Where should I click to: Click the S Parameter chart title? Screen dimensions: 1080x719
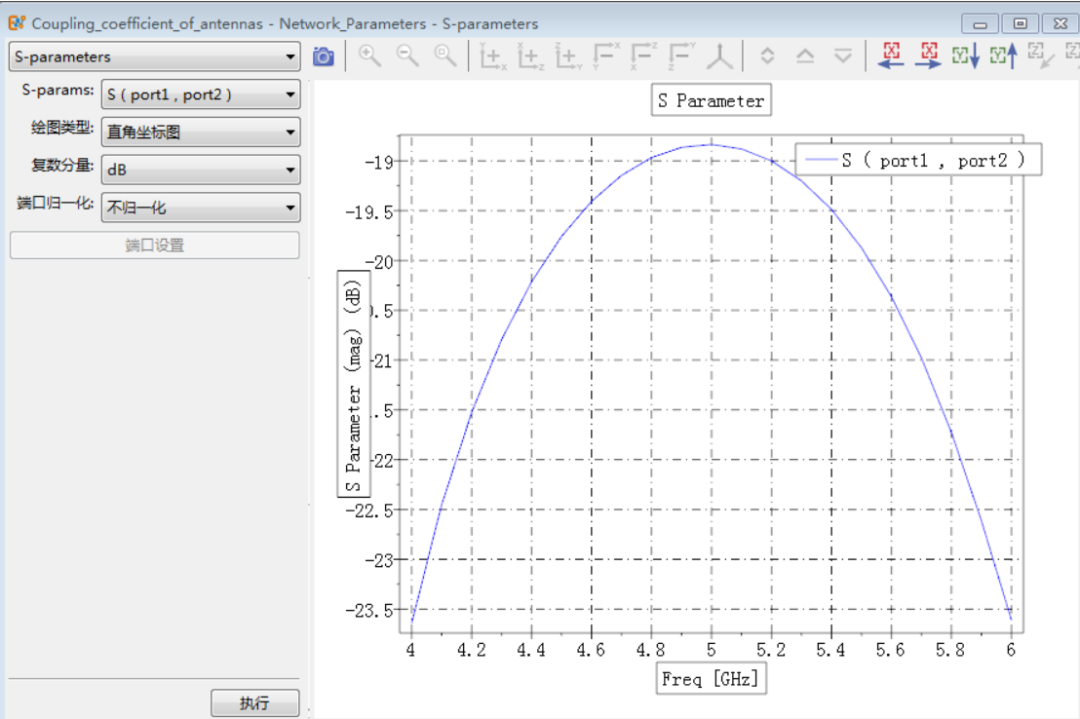(x=712, y=101)
